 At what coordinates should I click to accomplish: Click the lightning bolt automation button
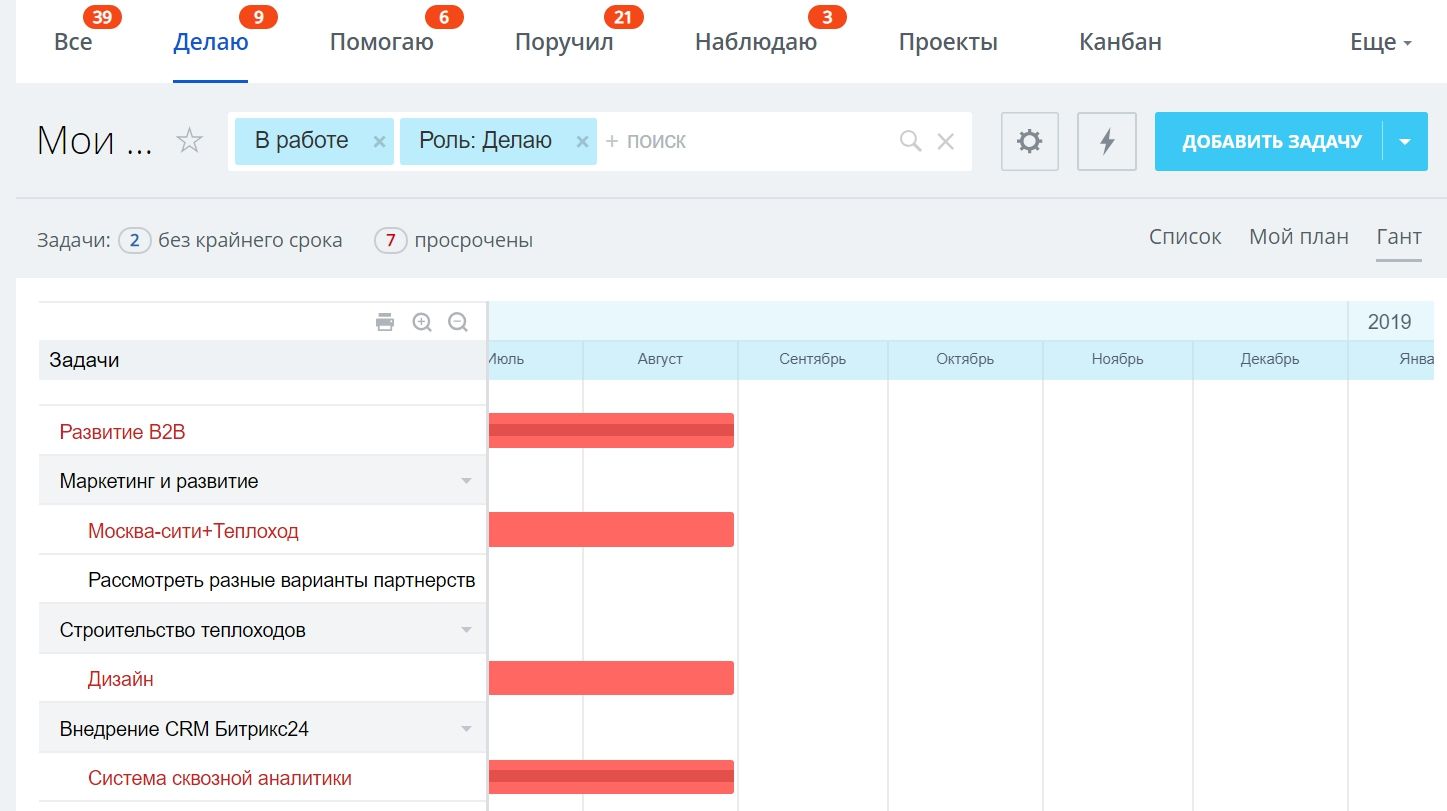click(x=1106, y=141)
